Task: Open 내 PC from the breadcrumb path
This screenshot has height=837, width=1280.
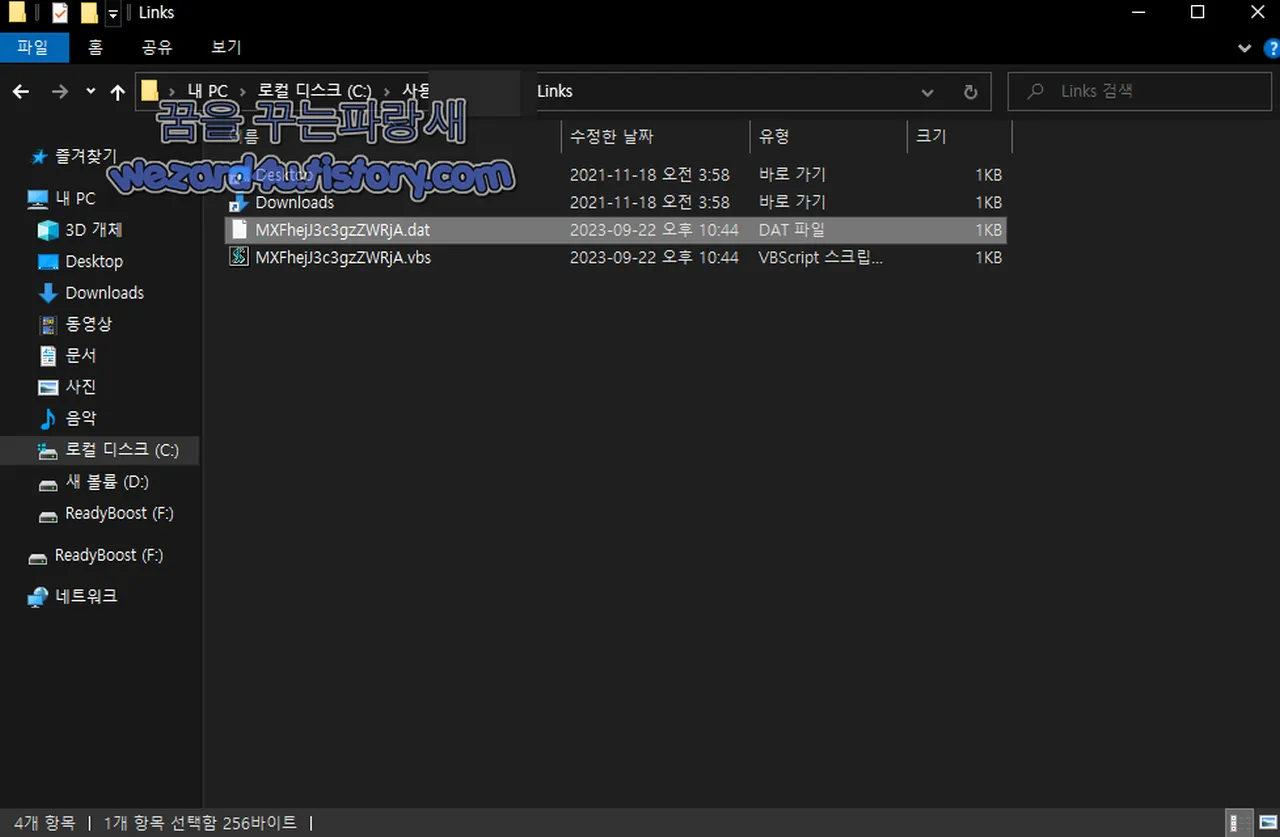Action: tap(207, 90)
